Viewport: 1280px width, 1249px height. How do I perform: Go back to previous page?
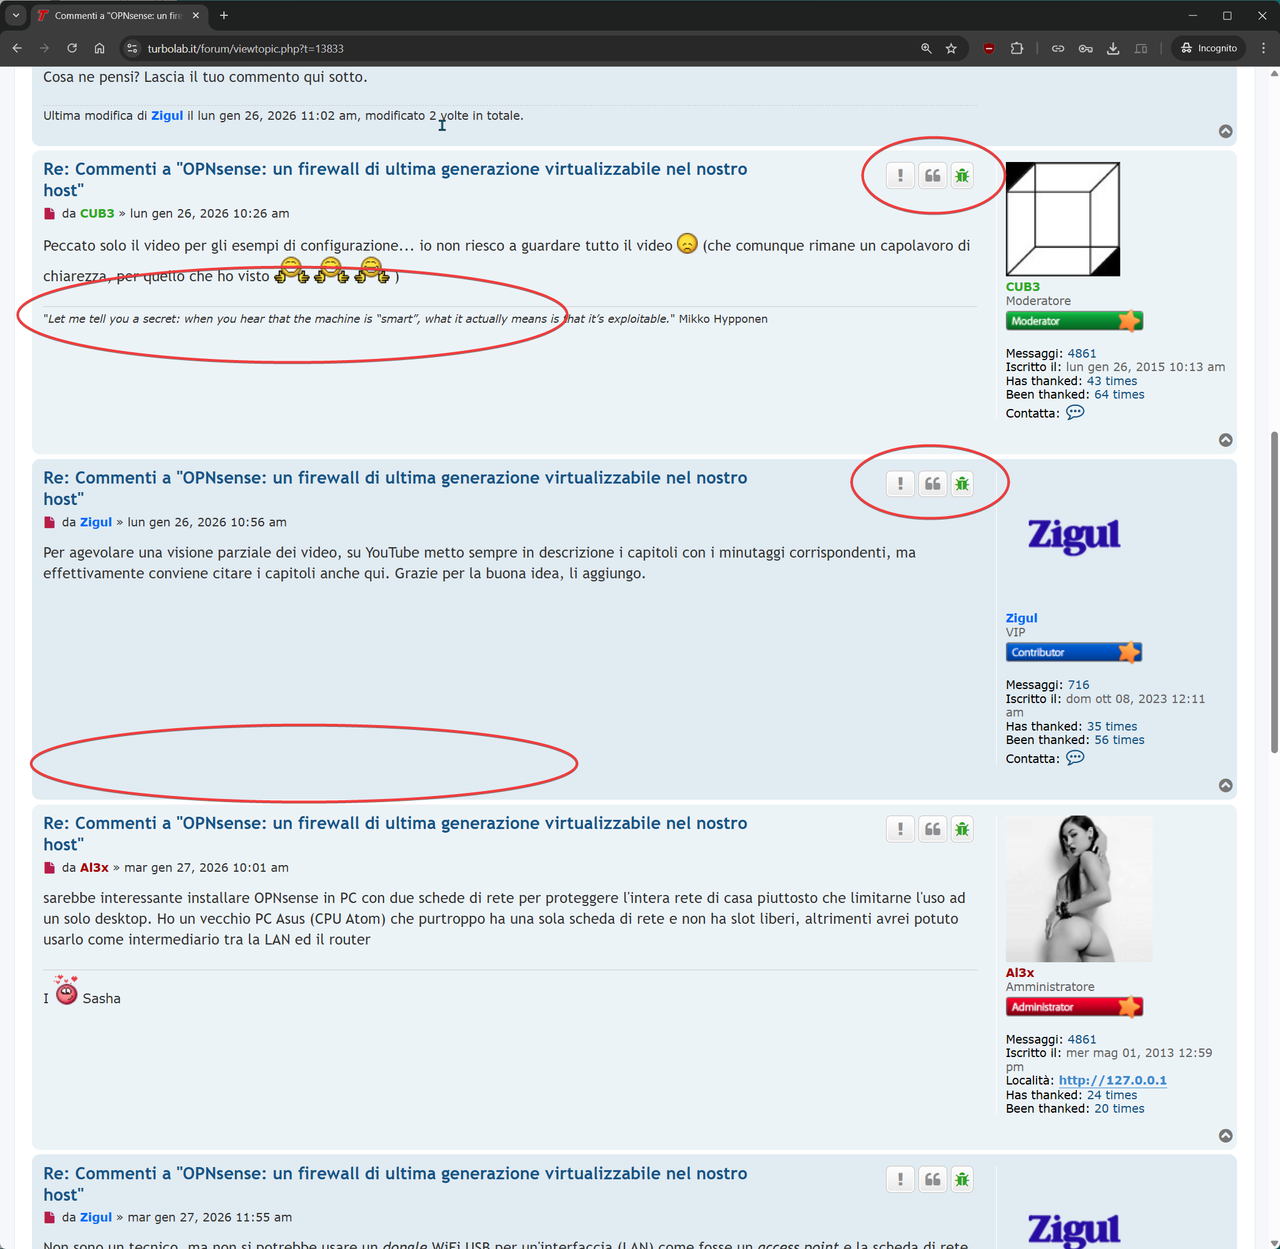tap(17, 48)
